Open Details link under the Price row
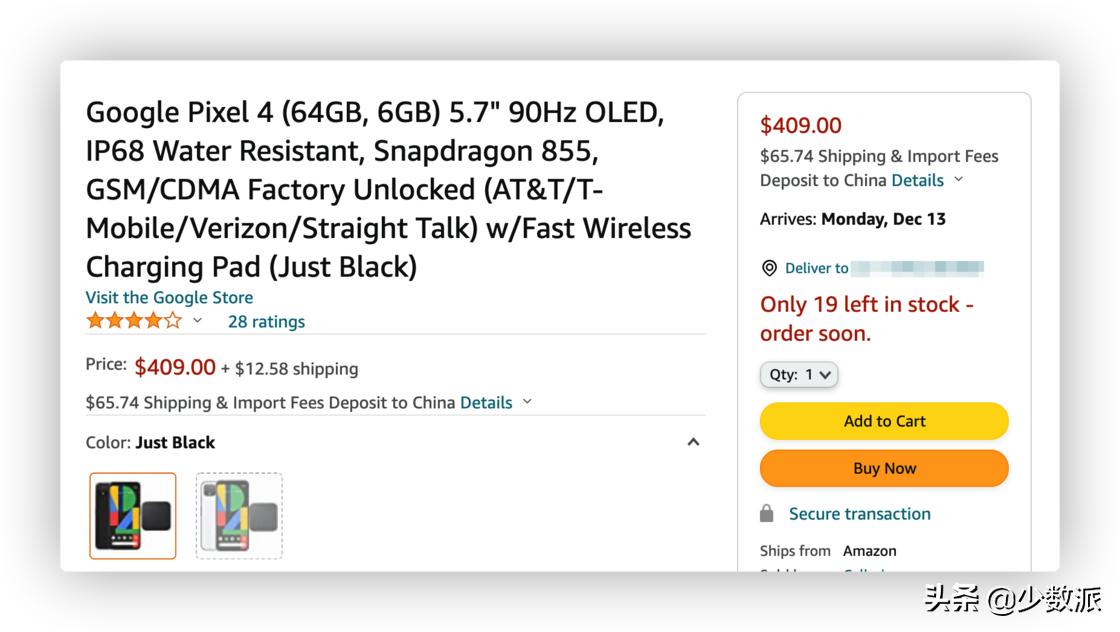The height and width of the screenshot is (632, 1120). click(486, 402)
